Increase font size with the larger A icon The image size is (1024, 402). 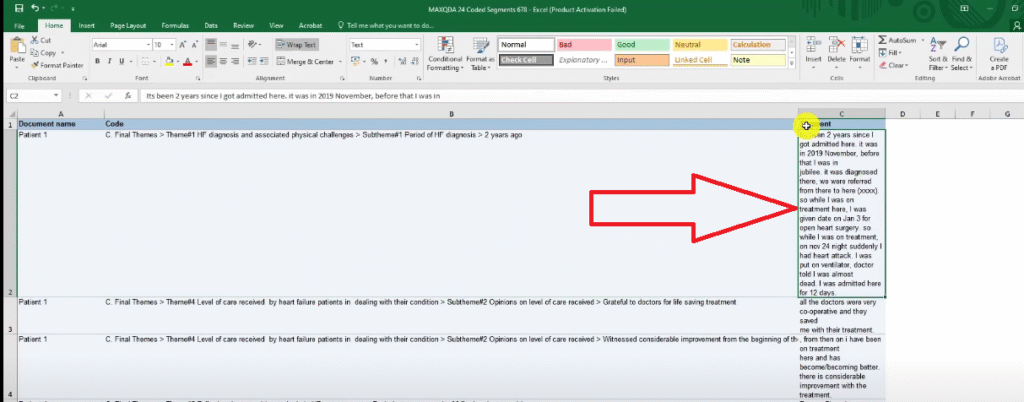[184, 45]
